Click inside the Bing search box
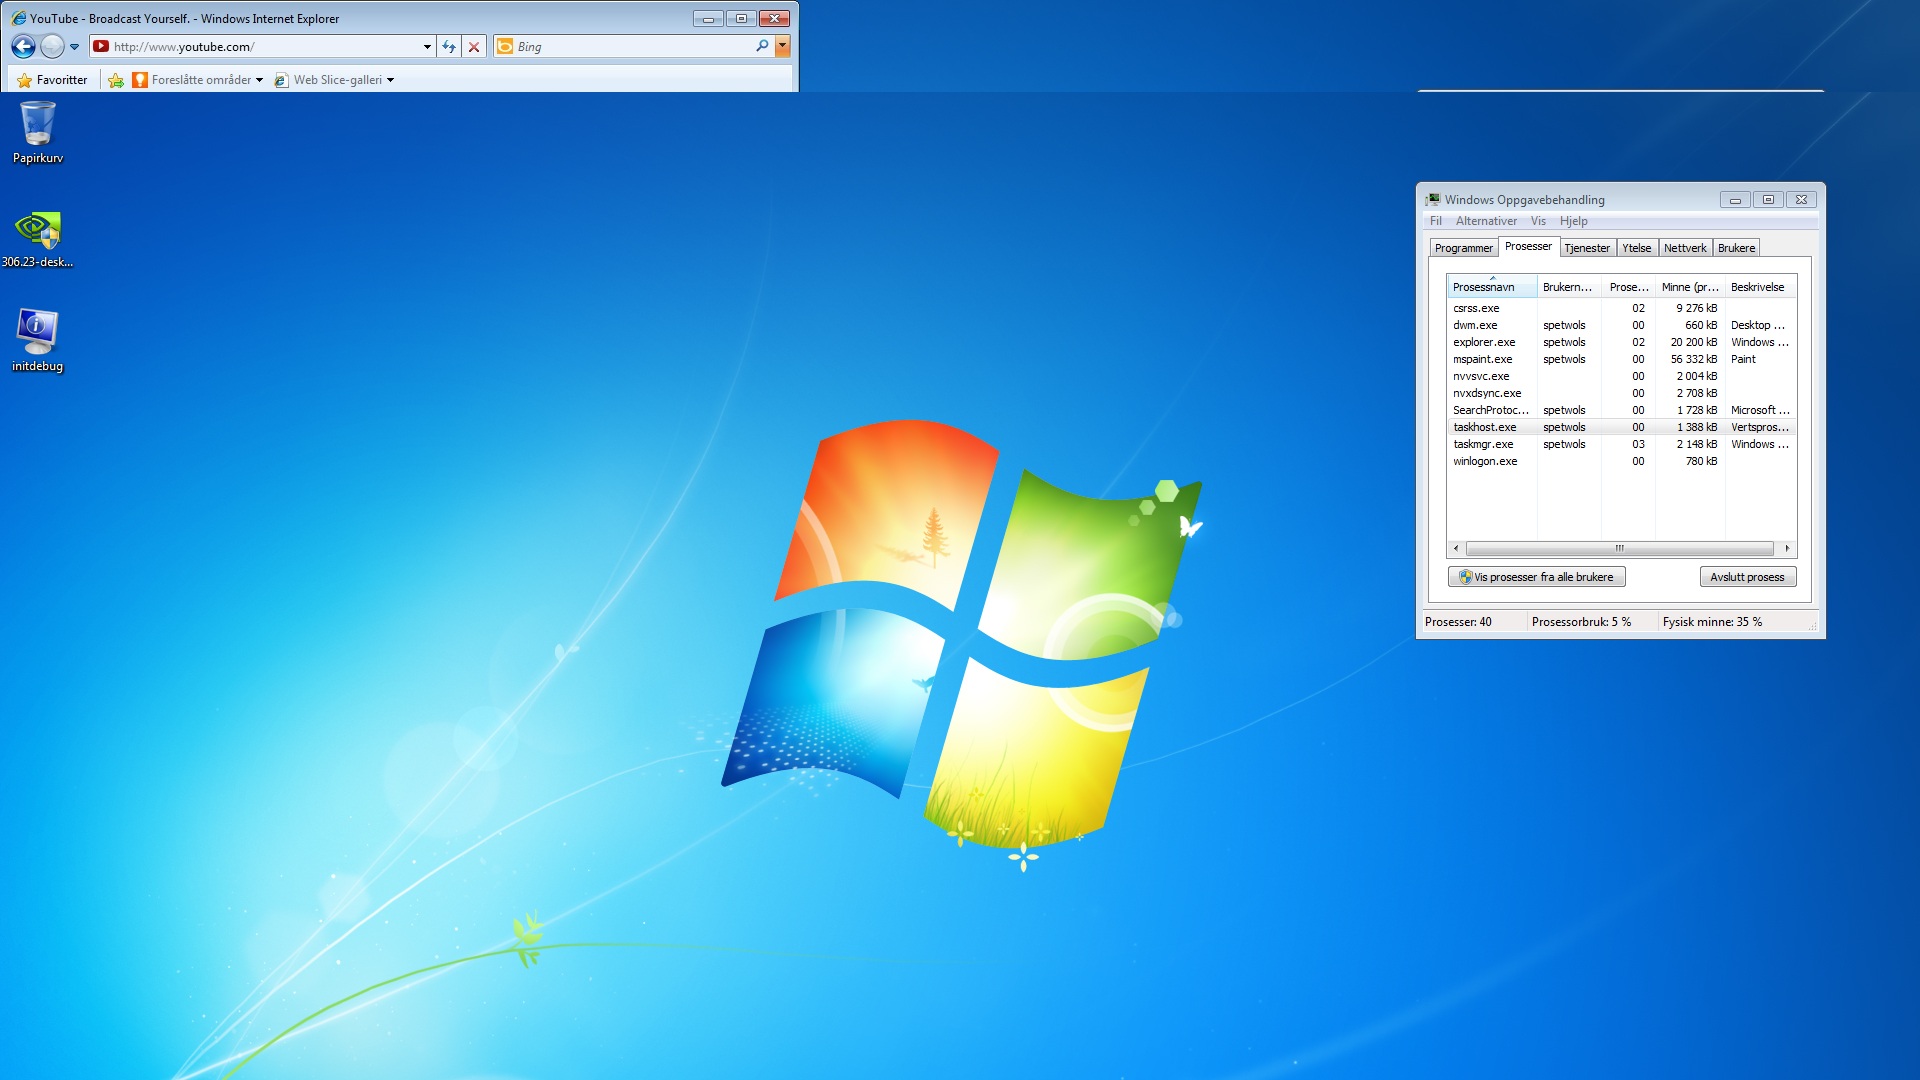Image resolution: width=1920 pixels, height=1080 pixels. [634, 46]
